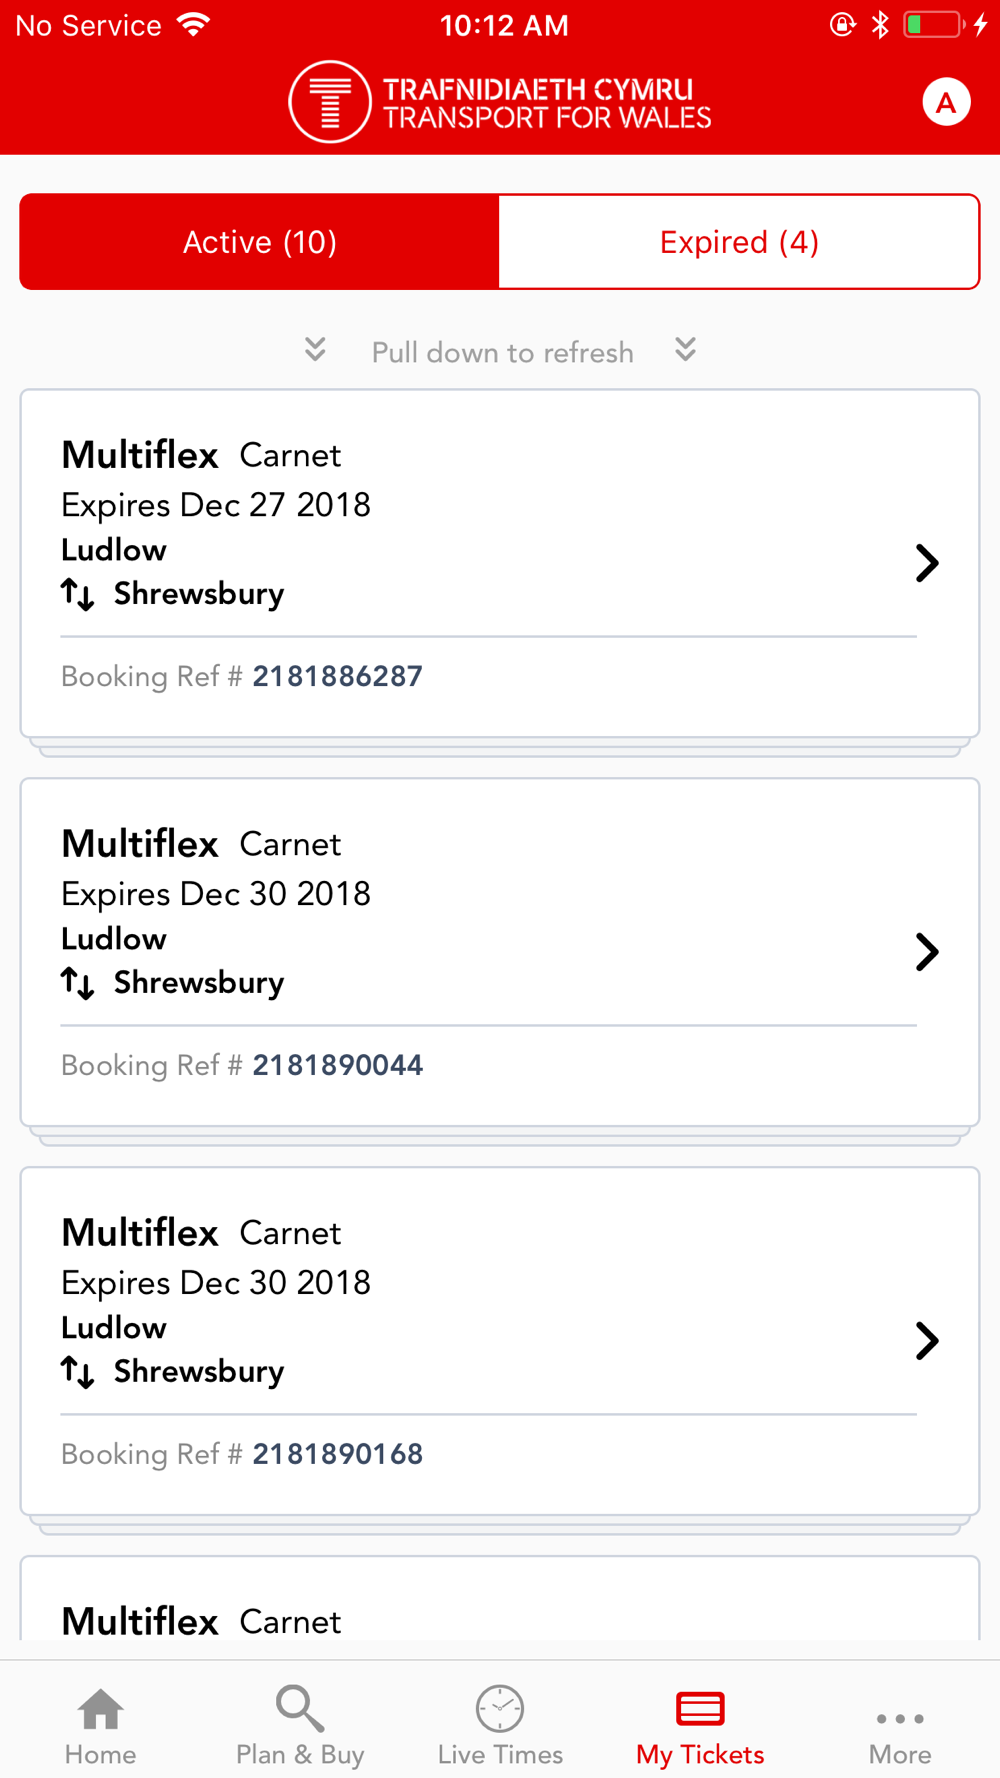1000x1778 pixels.
Task: Tap the Ludlow–Shrewsbury swap arrows icon in first ticket
Action: pos(77,594)
